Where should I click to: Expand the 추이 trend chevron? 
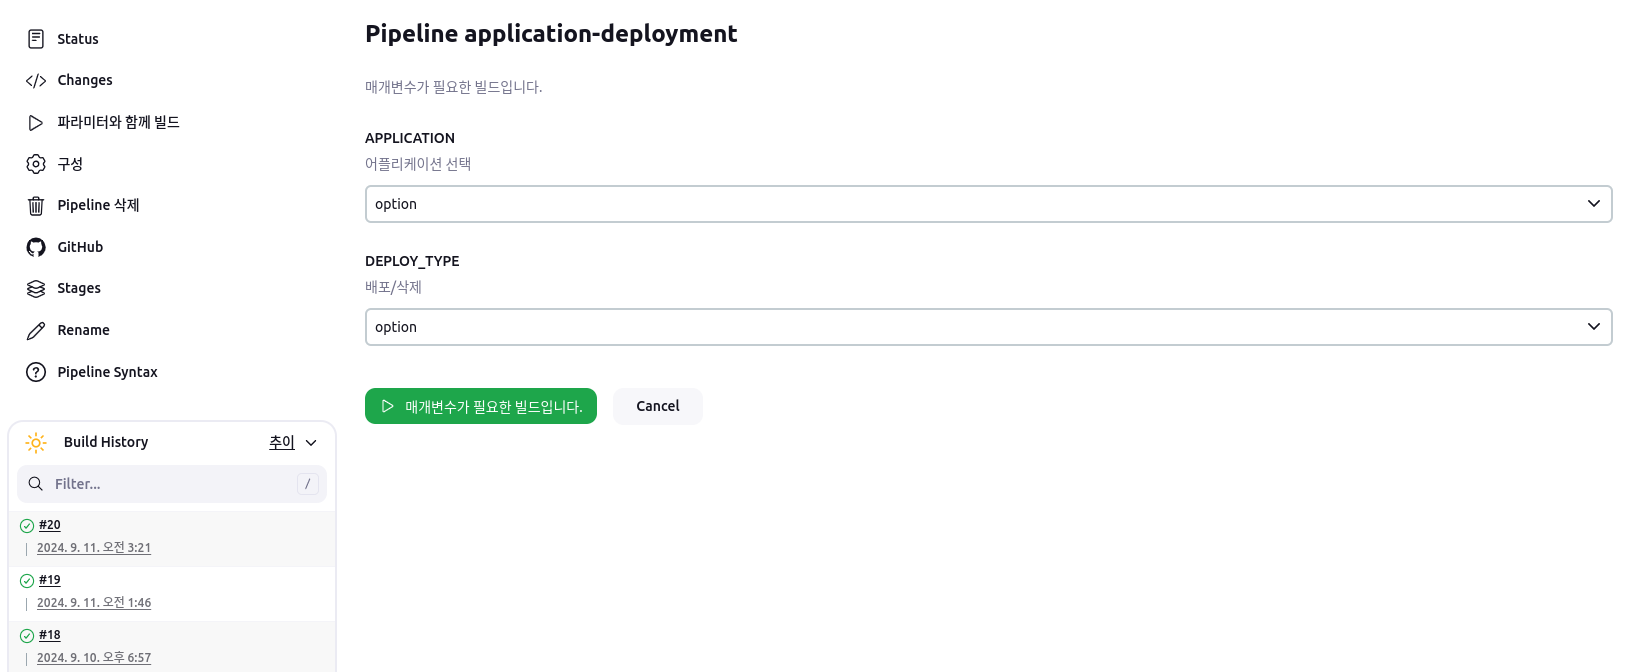point(311,443)
